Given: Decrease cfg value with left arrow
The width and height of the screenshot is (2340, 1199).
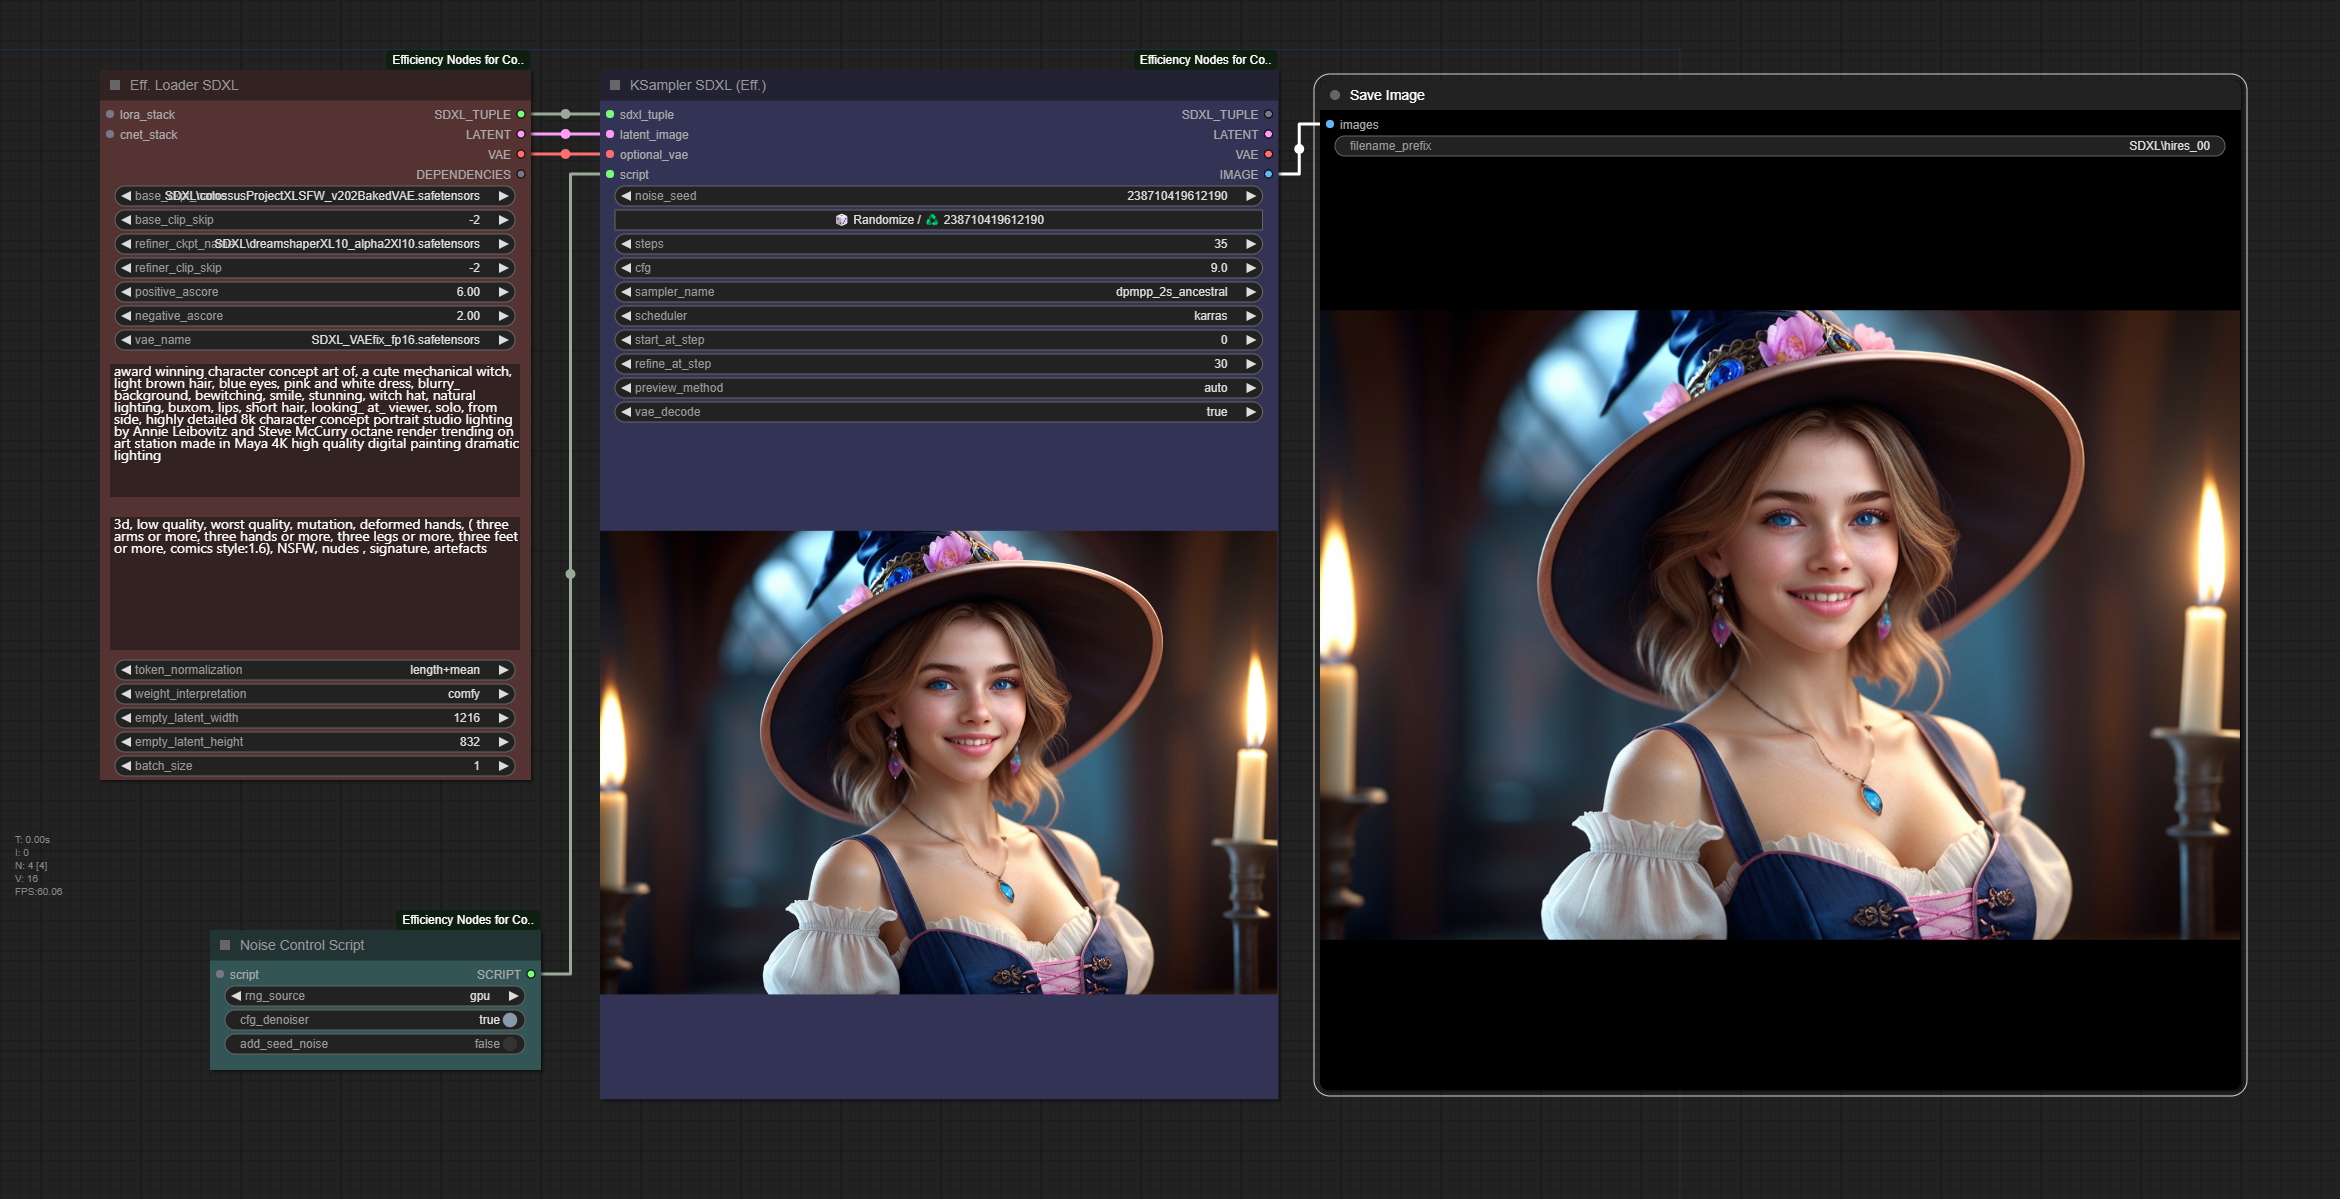Looking at the screenshot, I should (x=626, y=268).
